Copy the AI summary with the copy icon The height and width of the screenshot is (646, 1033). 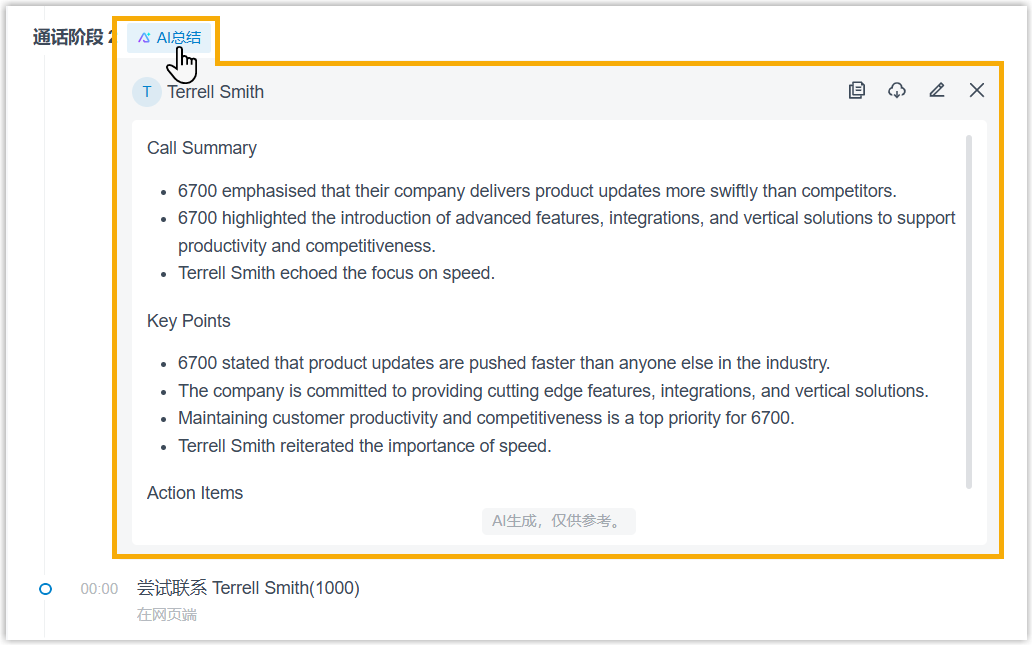coord(857,91)
